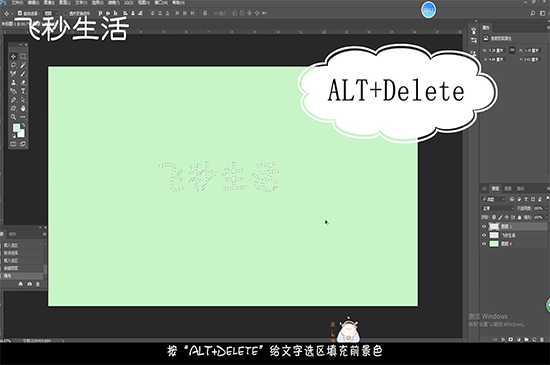The width and height of the screenshot is (550, 365).
Task: Switch to the 路径 (Paths) tab
Action: coord(521,189)
